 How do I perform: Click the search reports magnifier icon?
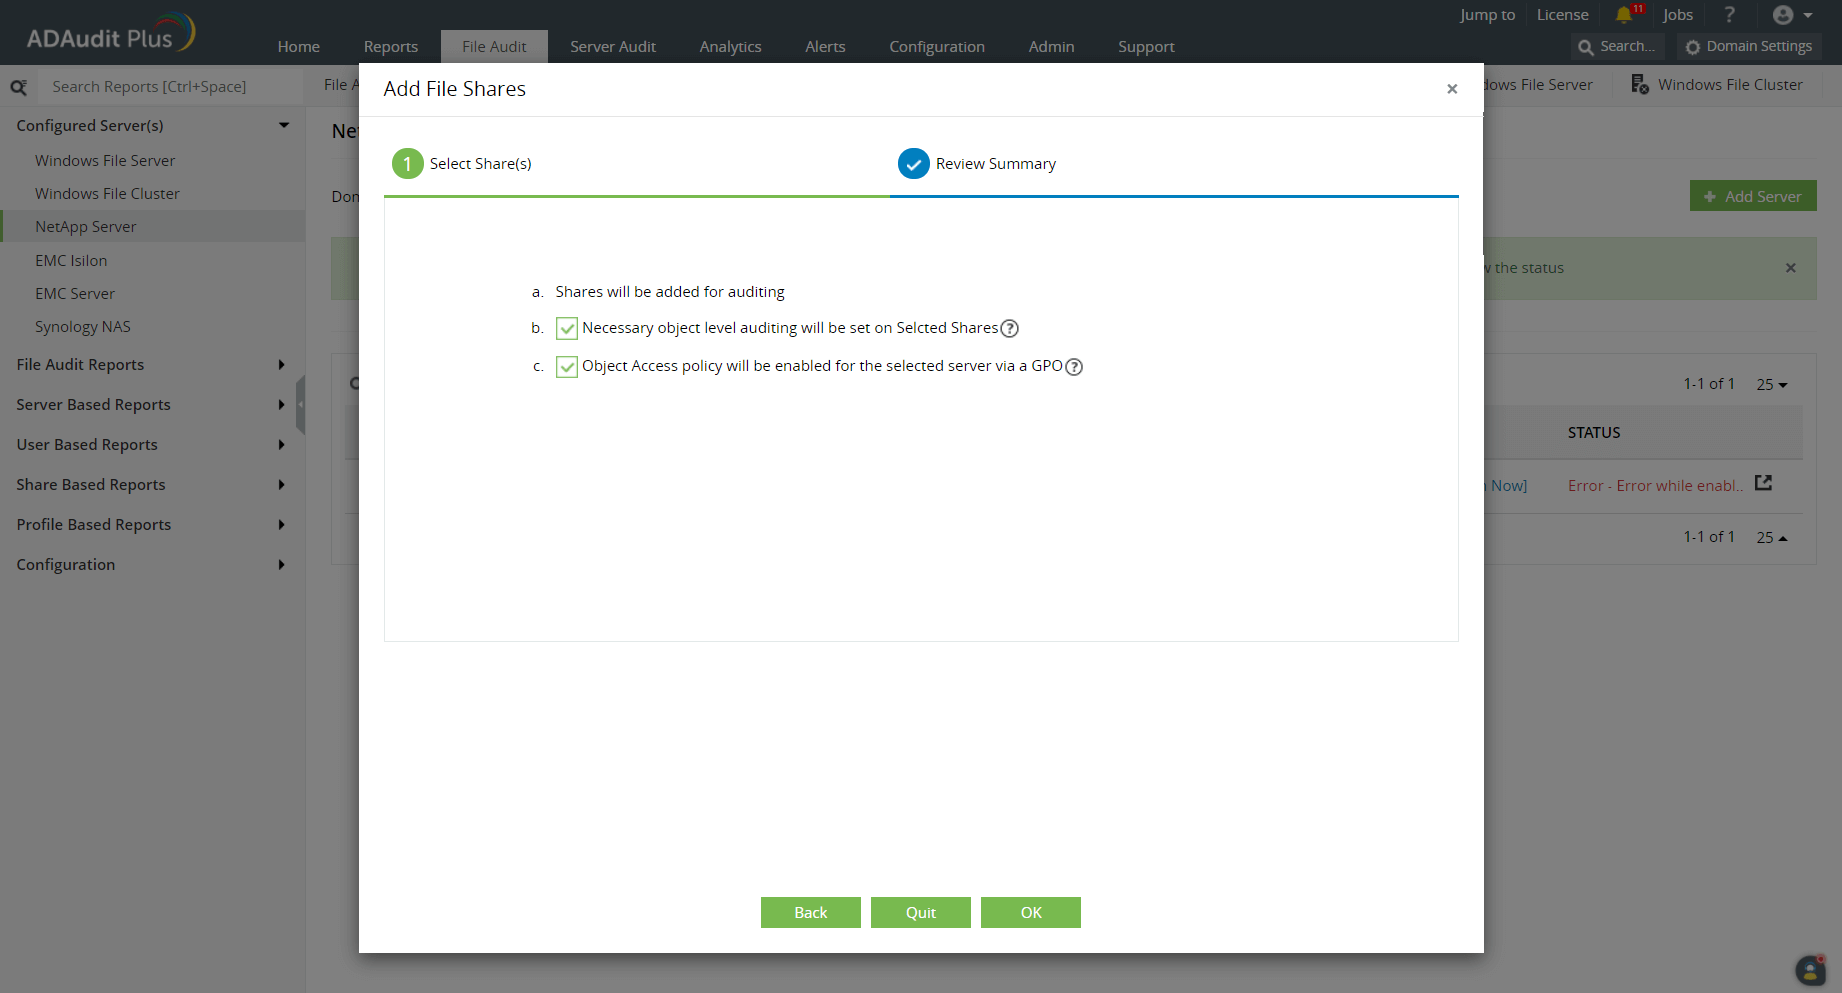pyautogui.click(x=19, y=87)
